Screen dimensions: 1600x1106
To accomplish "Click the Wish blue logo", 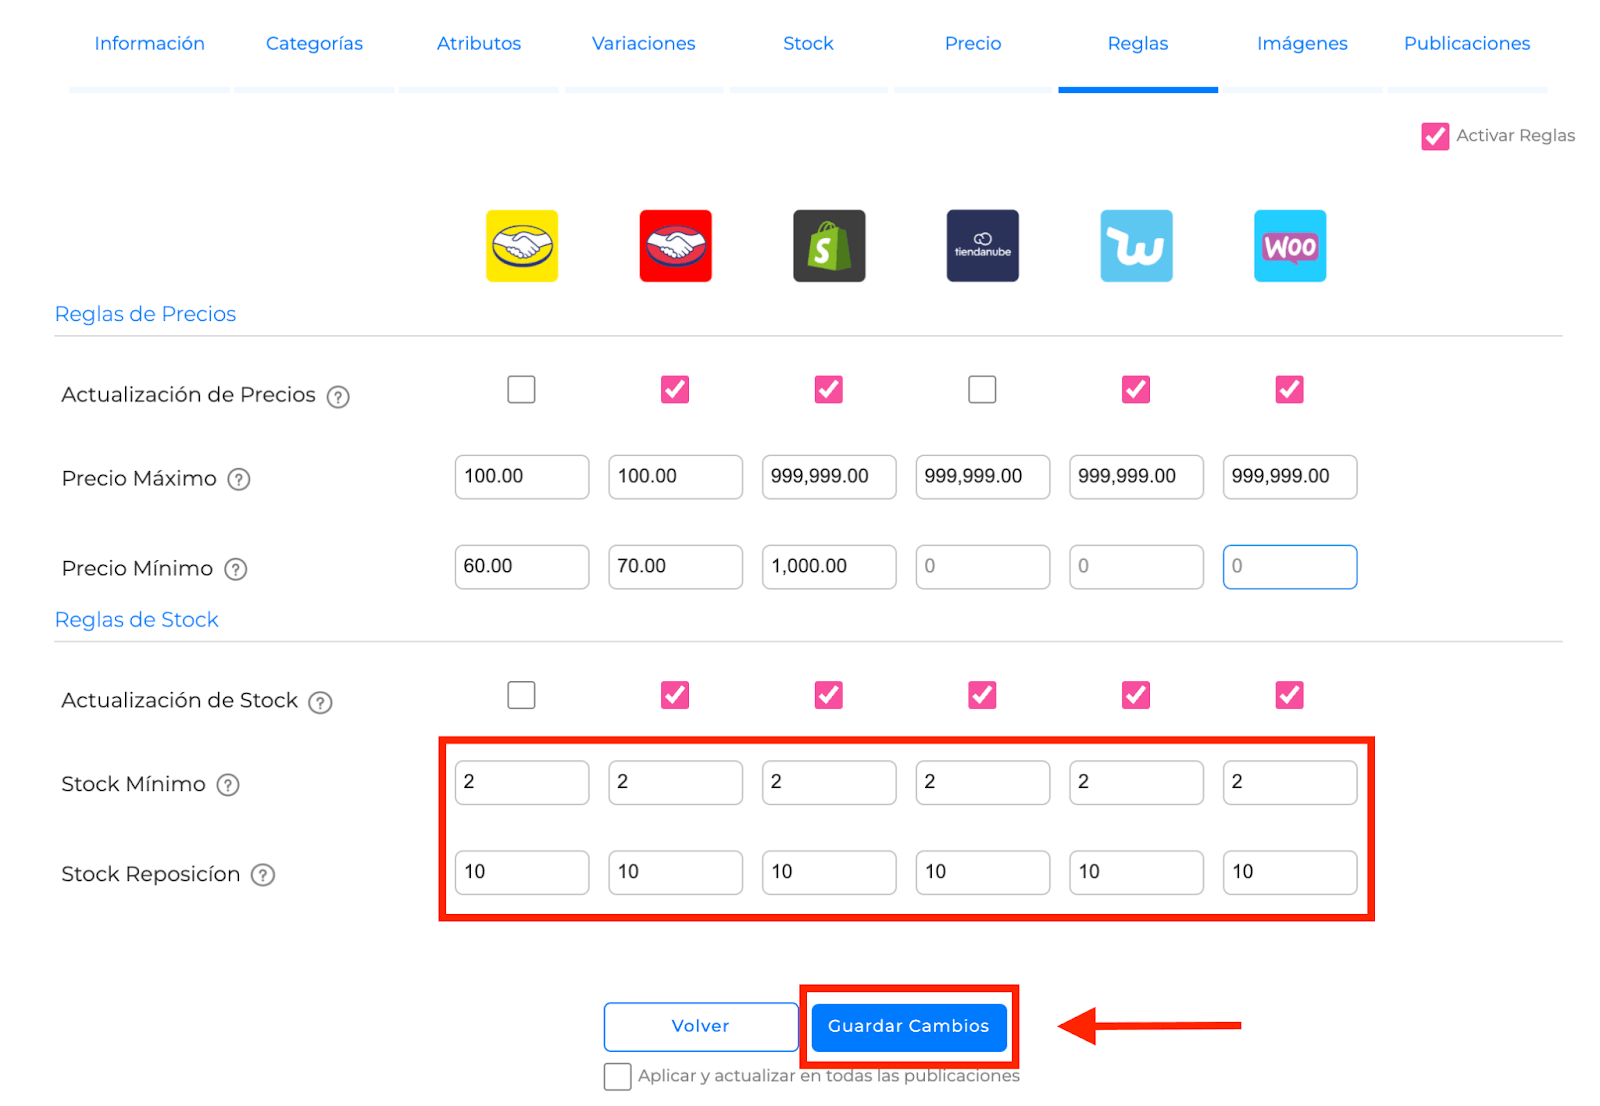I will [1136, 246].
